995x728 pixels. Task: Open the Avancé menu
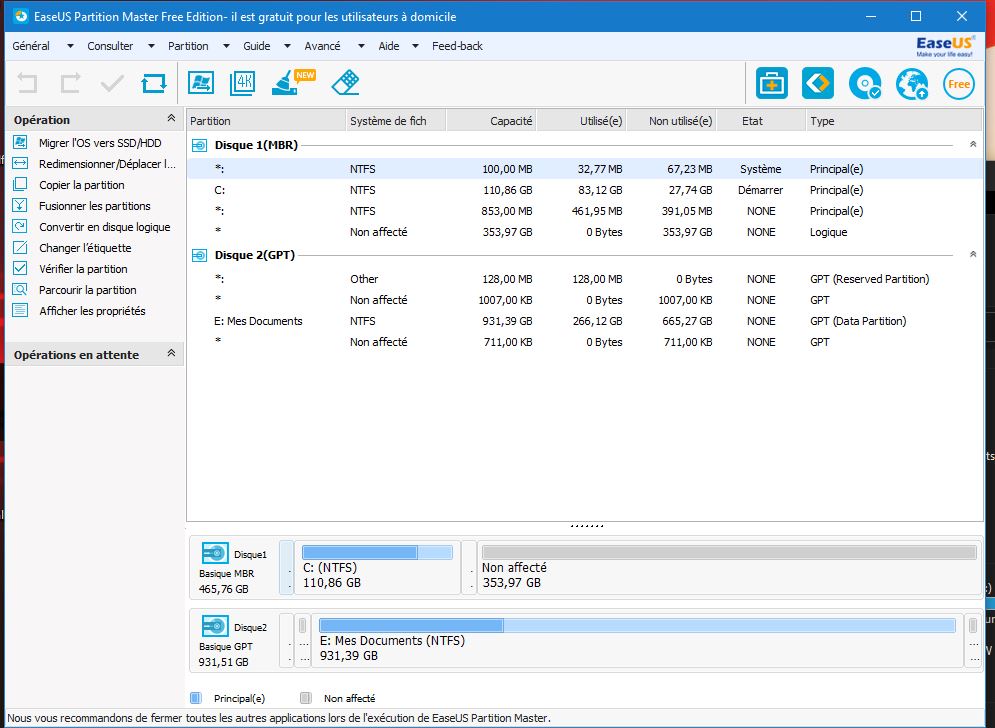pos(322,46)
